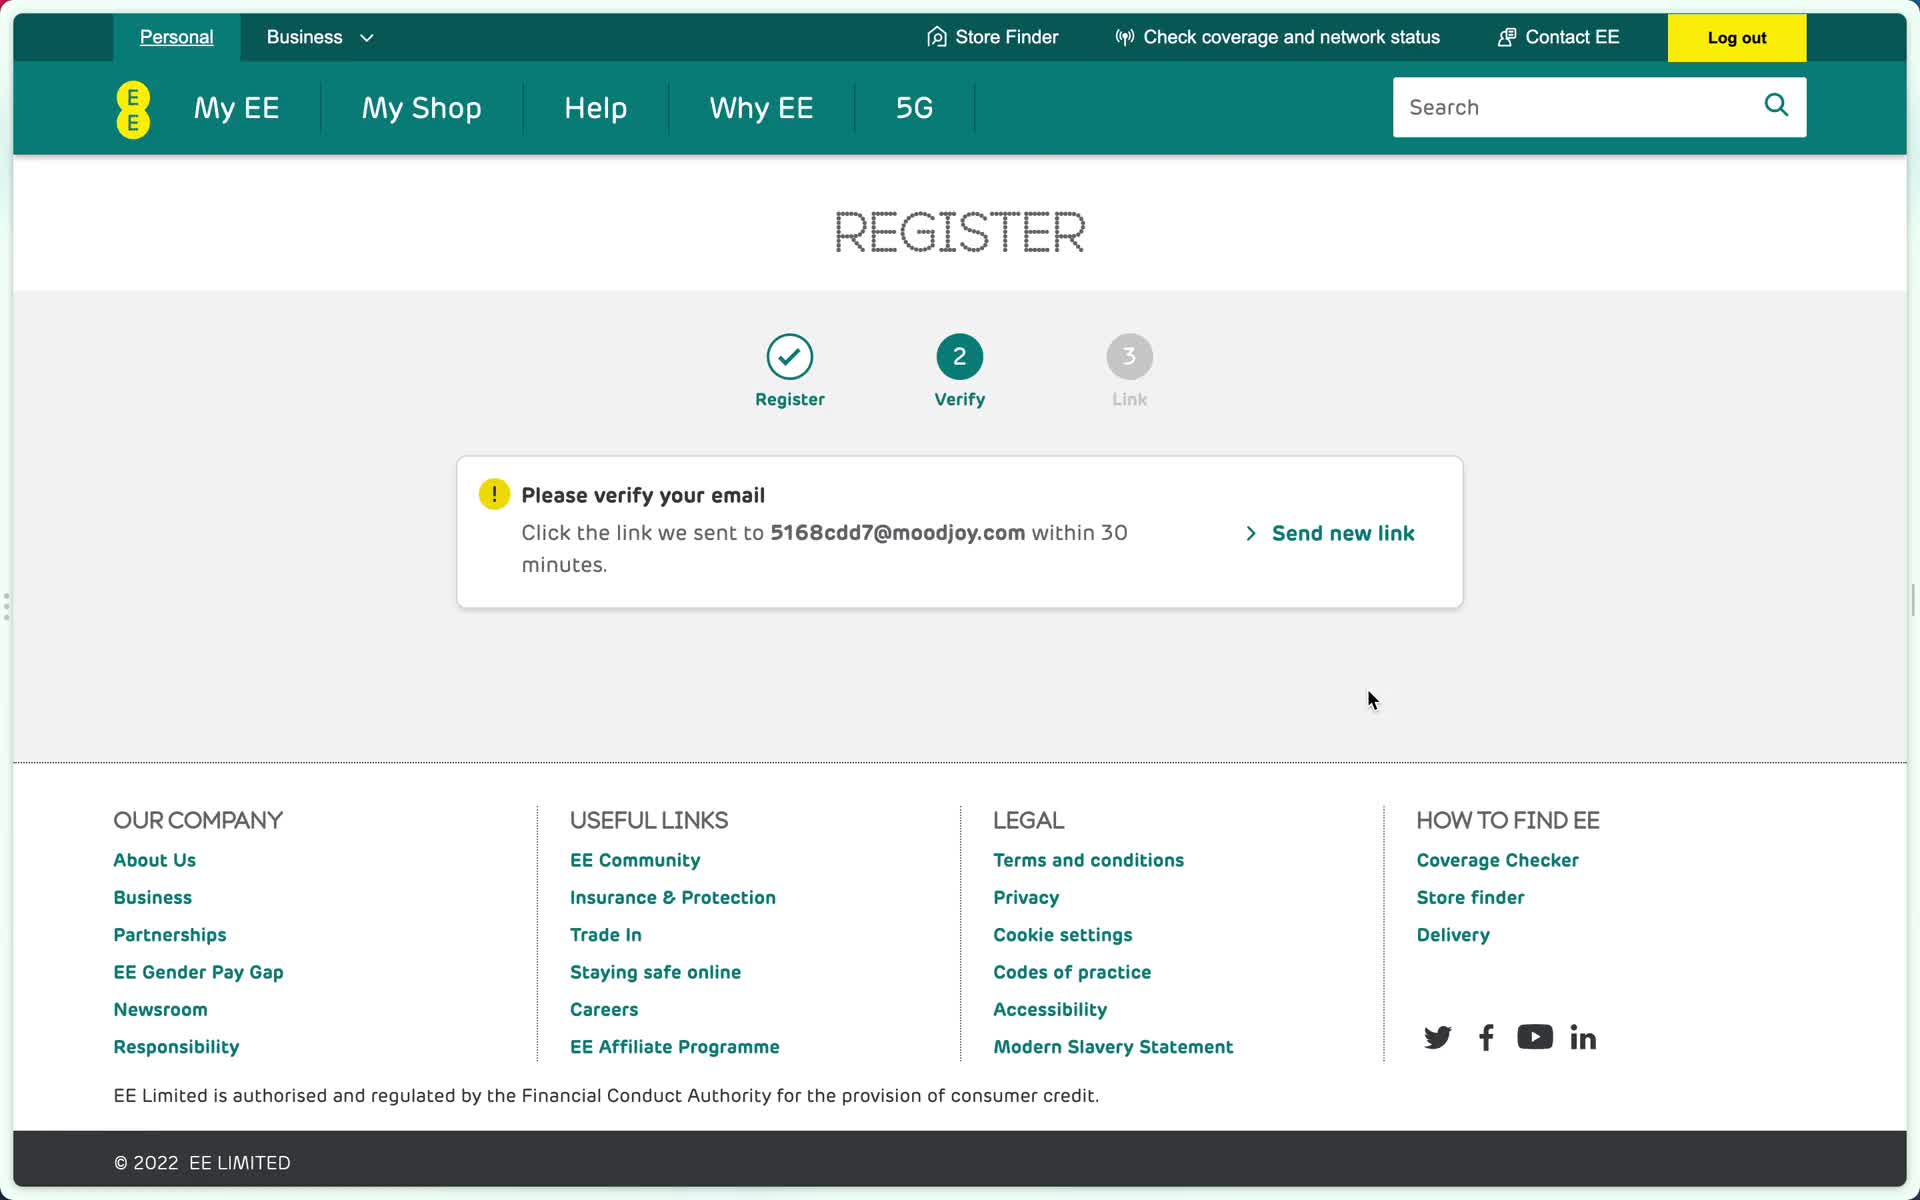Viewport: 1920px width, 1200px height.
Task: Open the Partnerships footer link
Action: (170, 935)
